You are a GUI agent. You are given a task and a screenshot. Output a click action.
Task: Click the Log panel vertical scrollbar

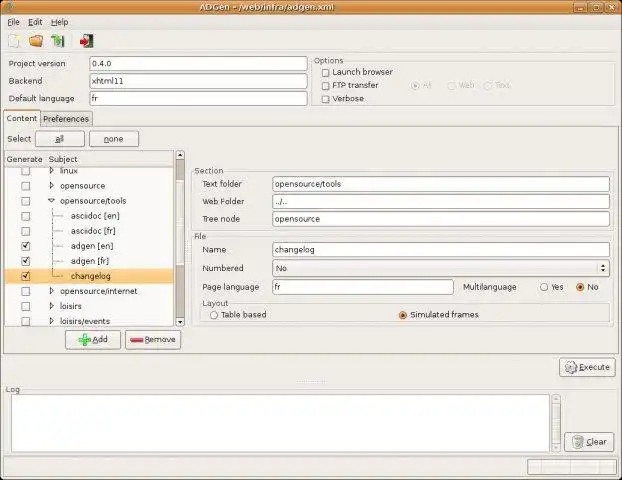pyautogui.click(x=556, y=423)
